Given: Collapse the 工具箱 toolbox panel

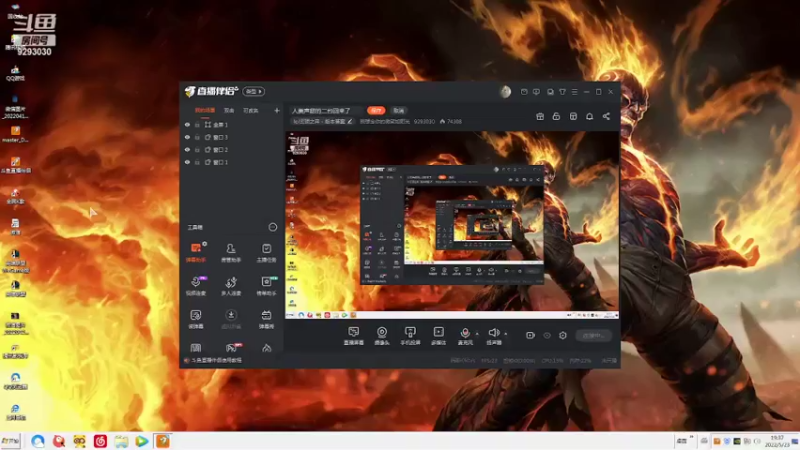Looking at the screenshot, I should [273, 227].
